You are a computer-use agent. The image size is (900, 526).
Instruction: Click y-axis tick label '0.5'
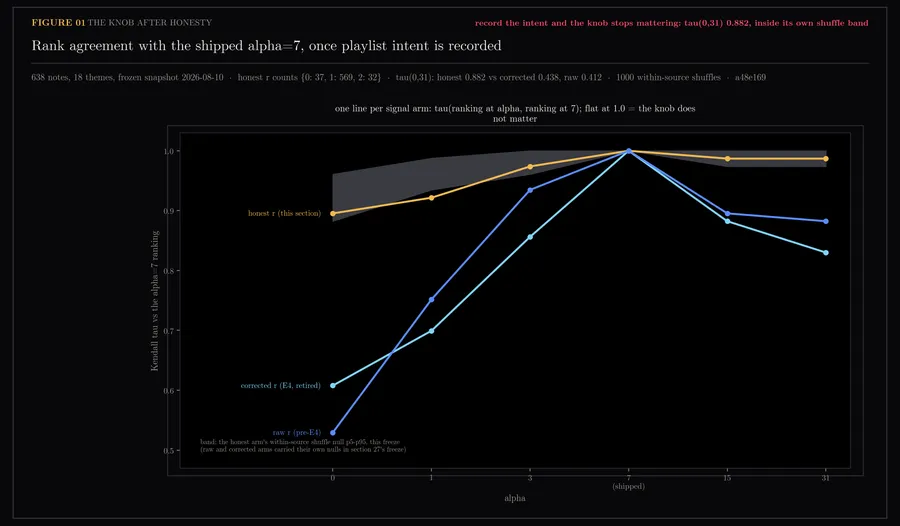tap(168, 451)
